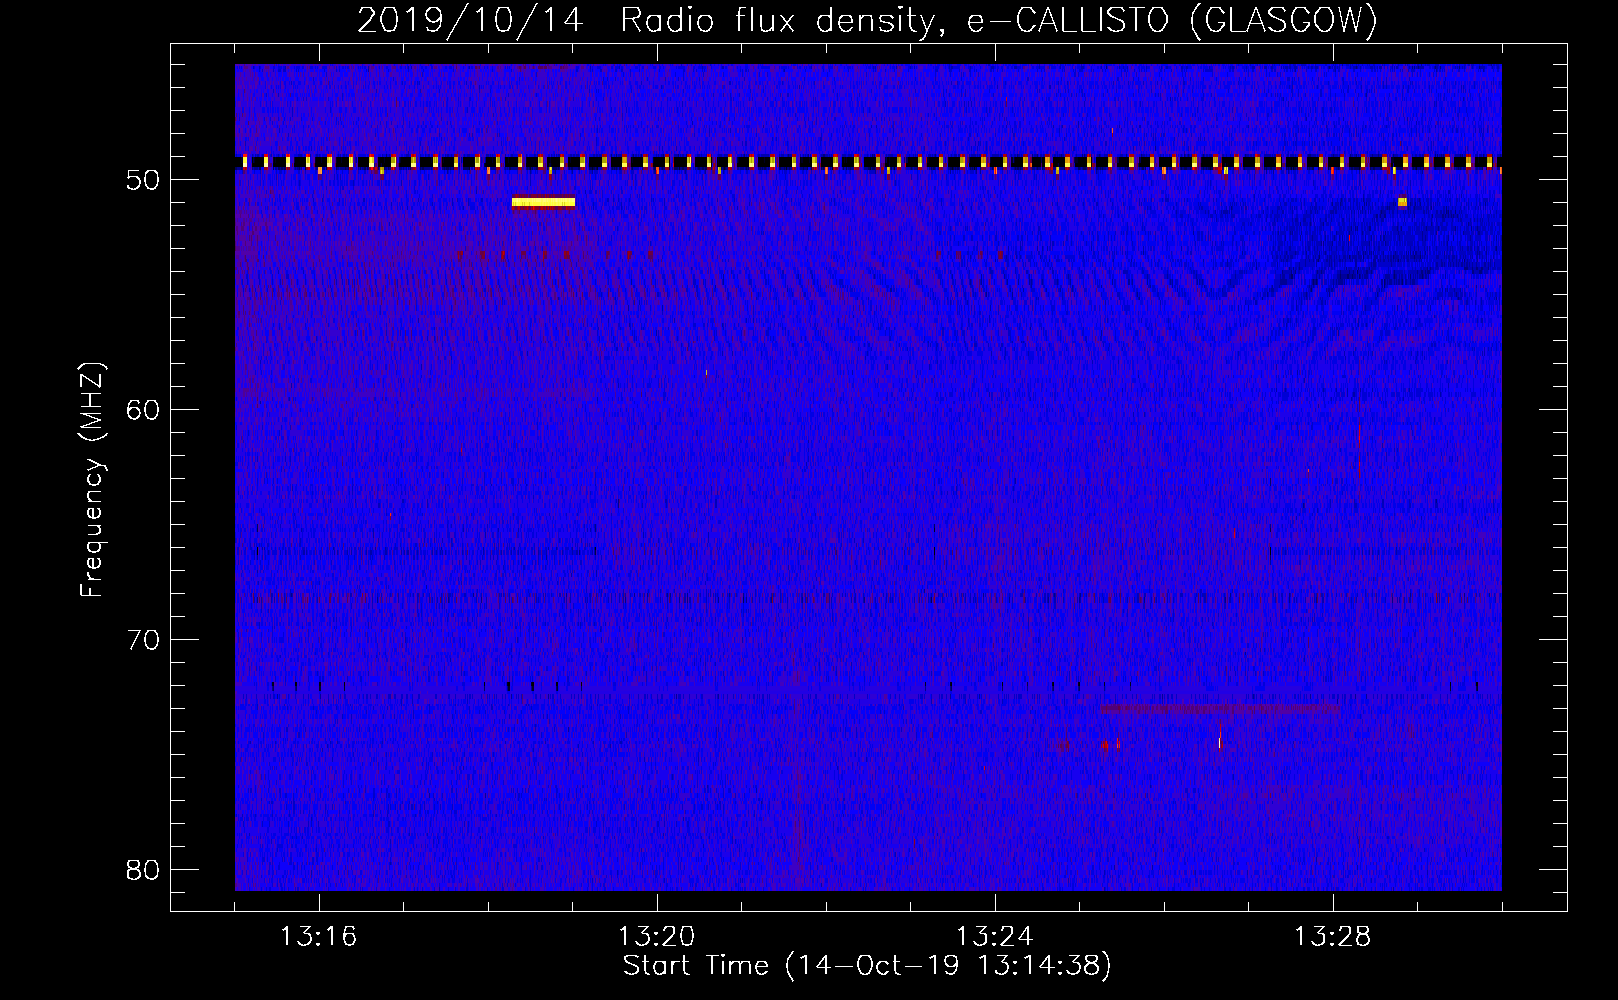Screen dimensions: 1618x1000
Task: Click the long yellow burst bar near 51 MHz
Action: [x=543, y=202]
